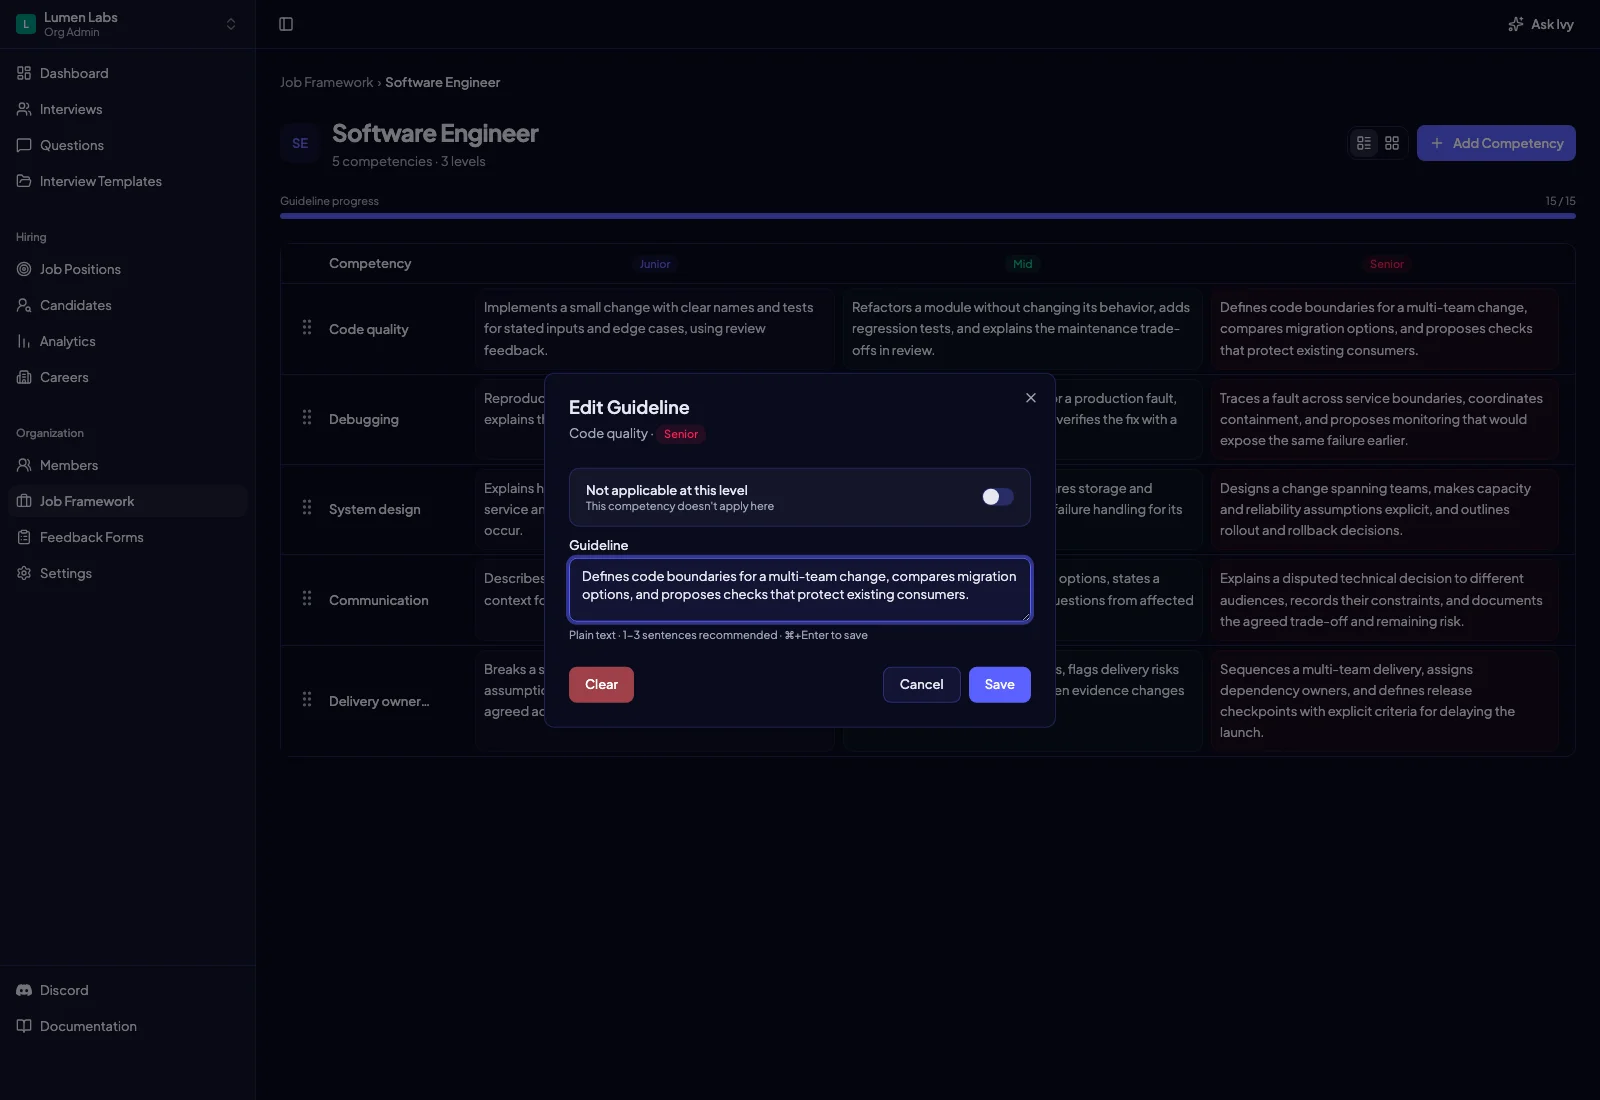Click Add Competency button

point(1496,143)
